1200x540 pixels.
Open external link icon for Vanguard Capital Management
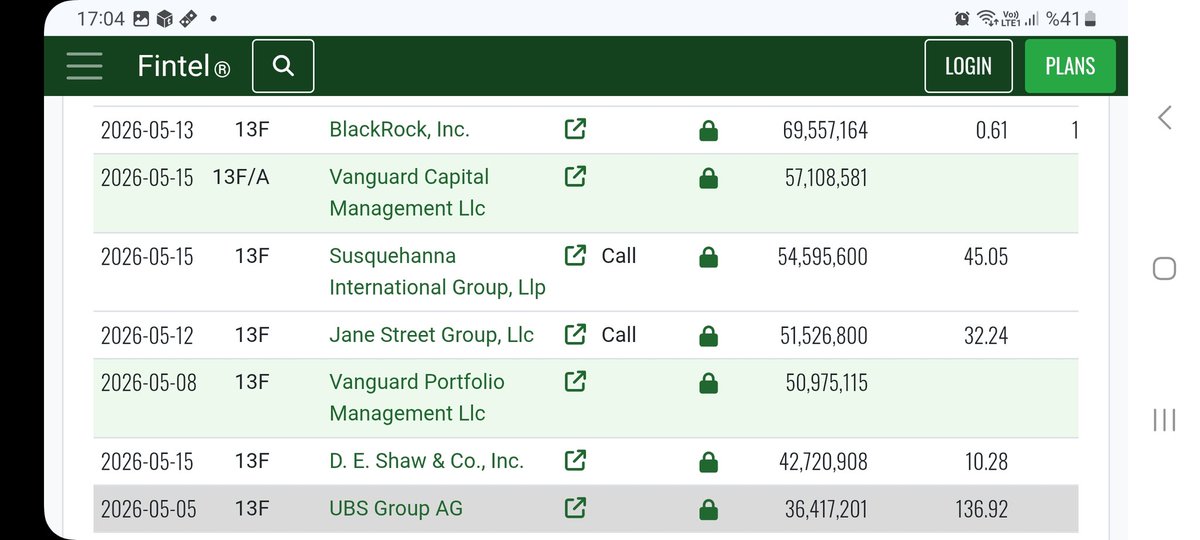pos(575,177)
